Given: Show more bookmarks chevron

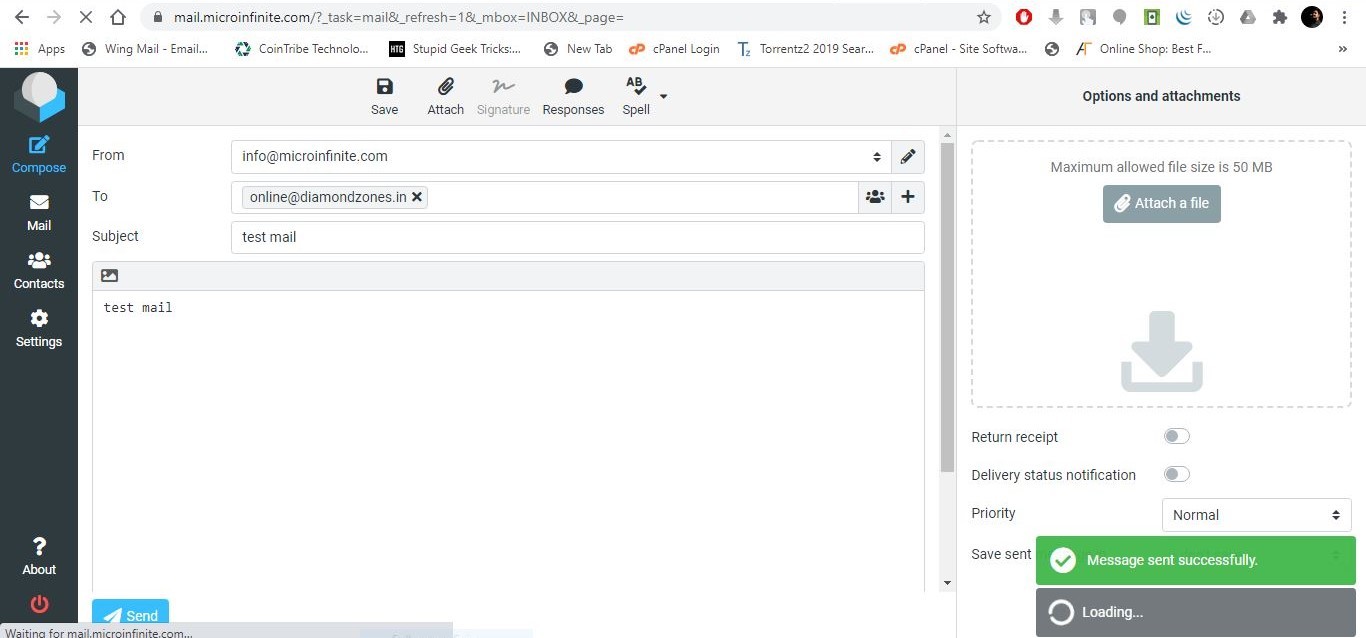Looking at the screenshot, I should coord(1342,48).
